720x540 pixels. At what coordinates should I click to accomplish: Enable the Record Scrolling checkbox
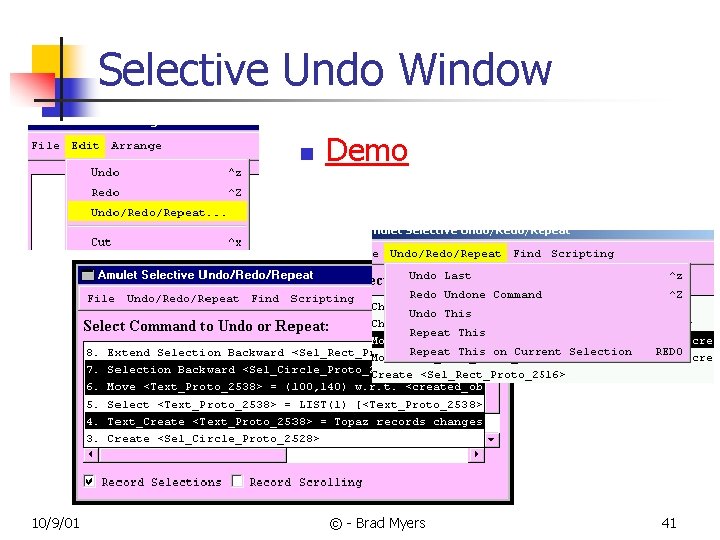click(237, 481)
